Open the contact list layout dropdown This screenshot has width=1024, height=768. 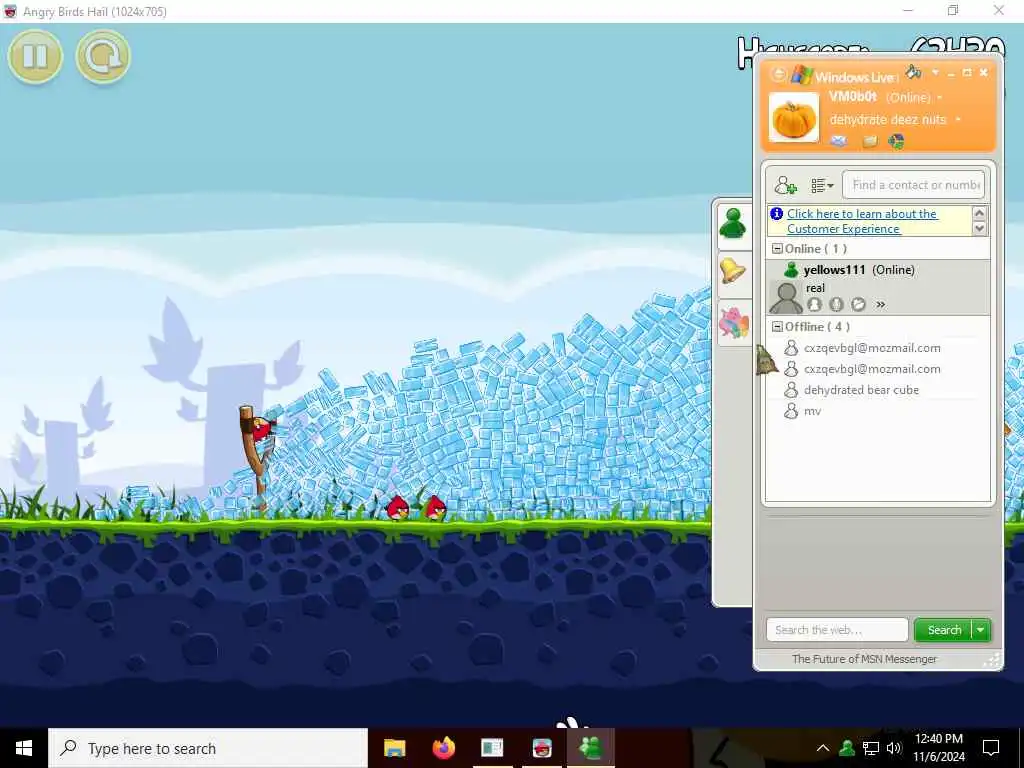(822, 186)
